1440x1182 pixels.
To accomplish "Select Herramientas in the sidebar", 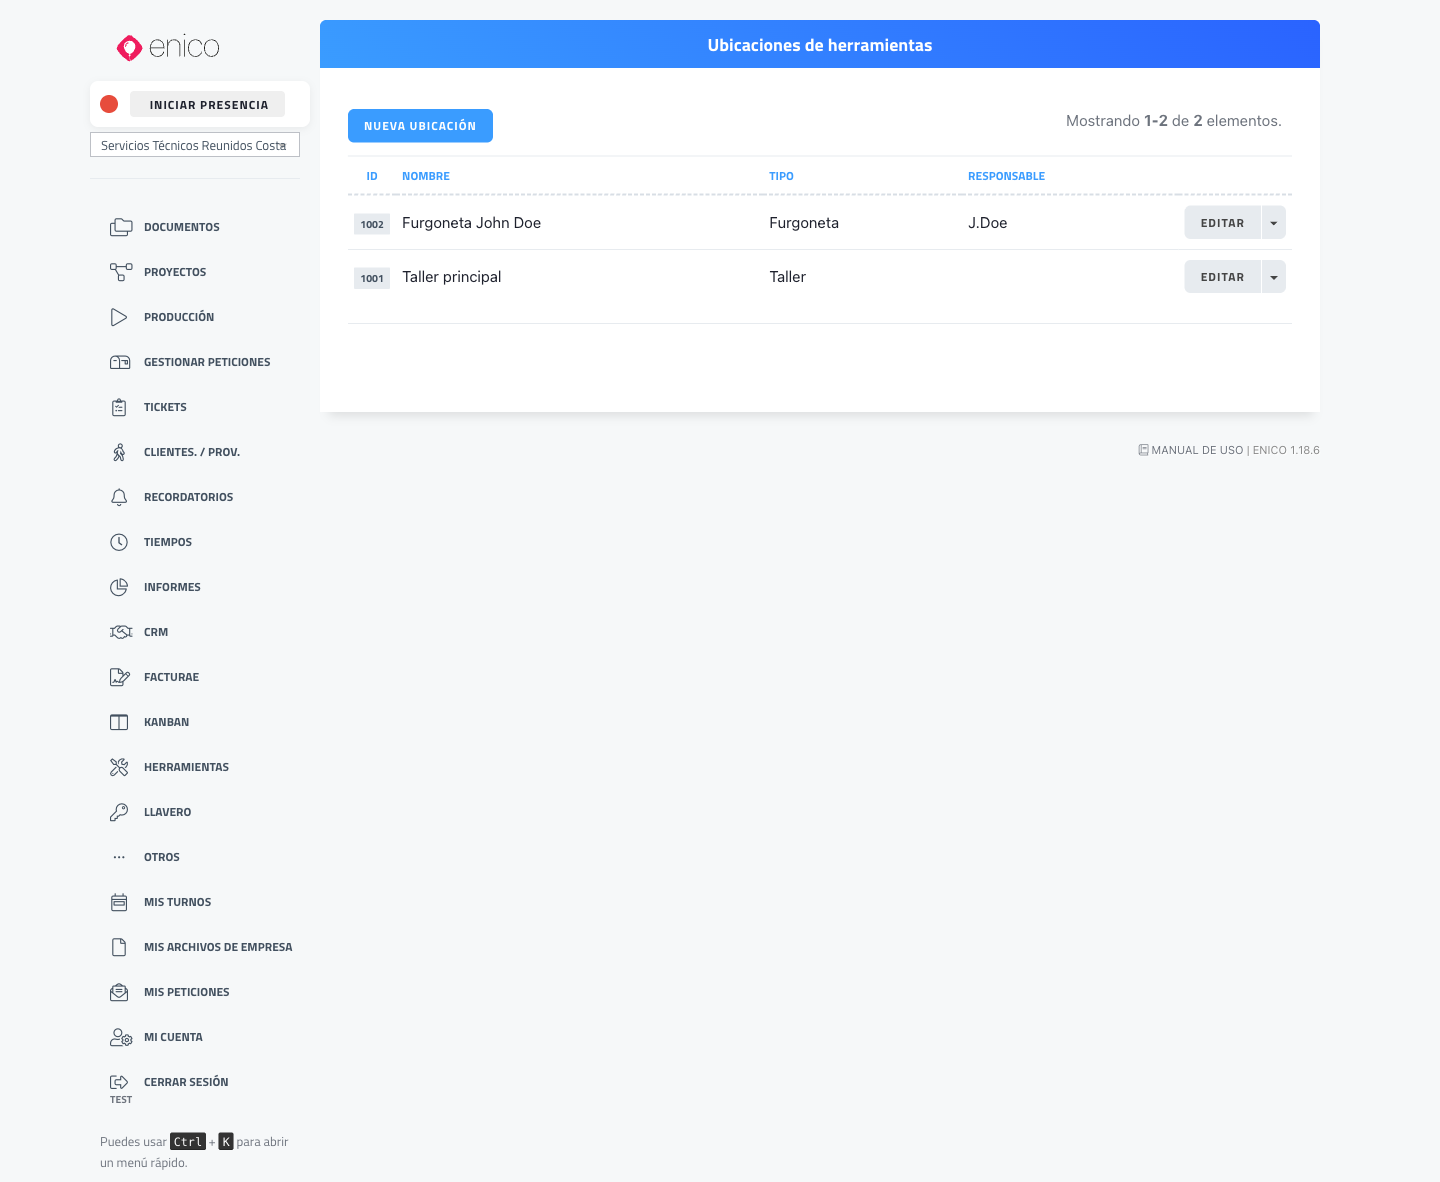I will [x=186, y=767].
